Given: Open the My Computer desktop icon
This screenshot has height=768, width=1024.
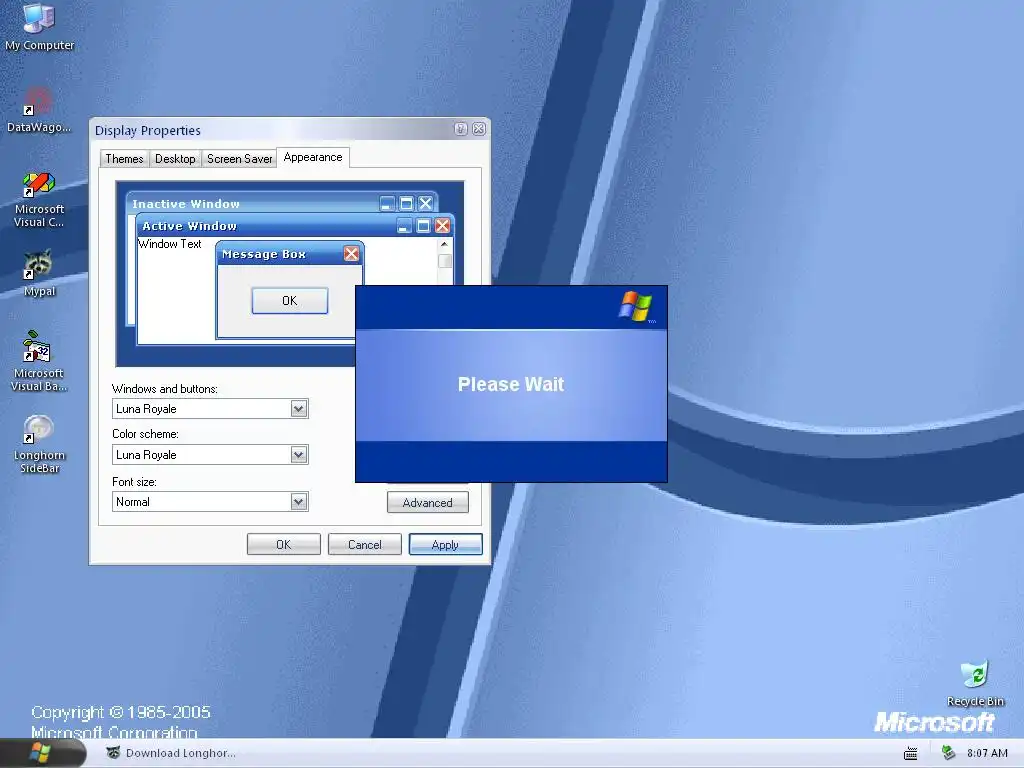Looking at the screenshot, I should (x=39, y=26).
